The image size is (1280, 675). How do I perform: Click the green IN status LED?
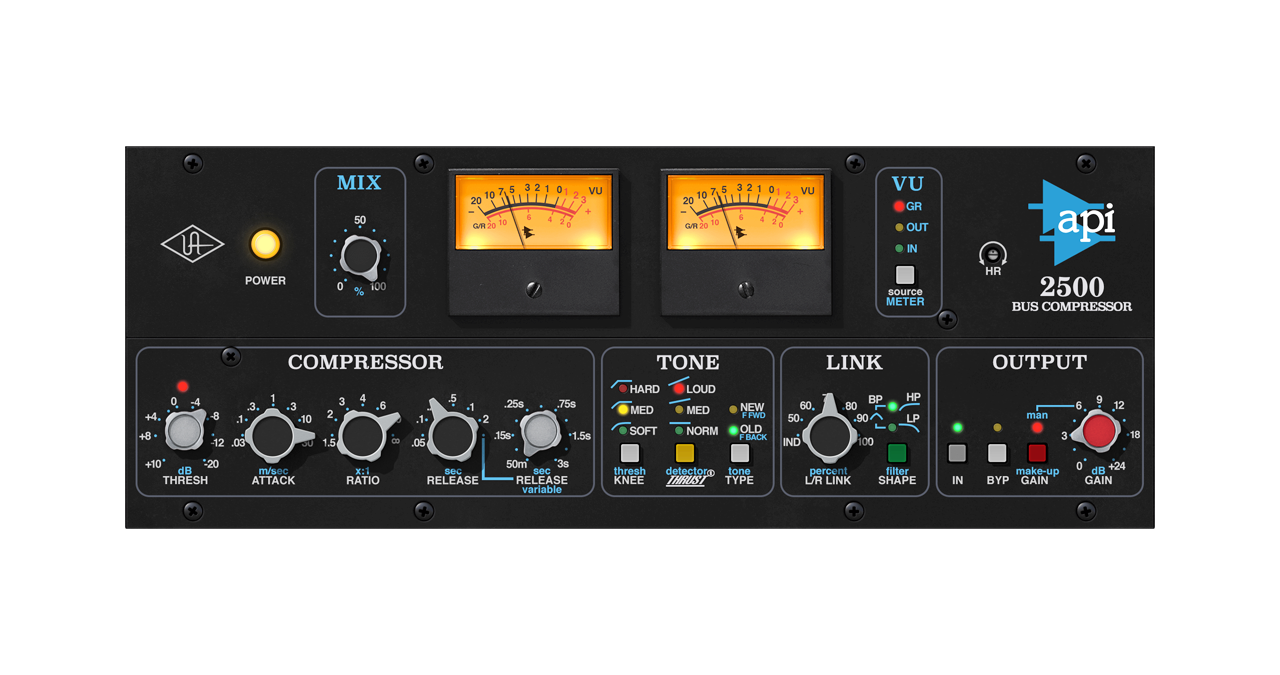[957, 427]
